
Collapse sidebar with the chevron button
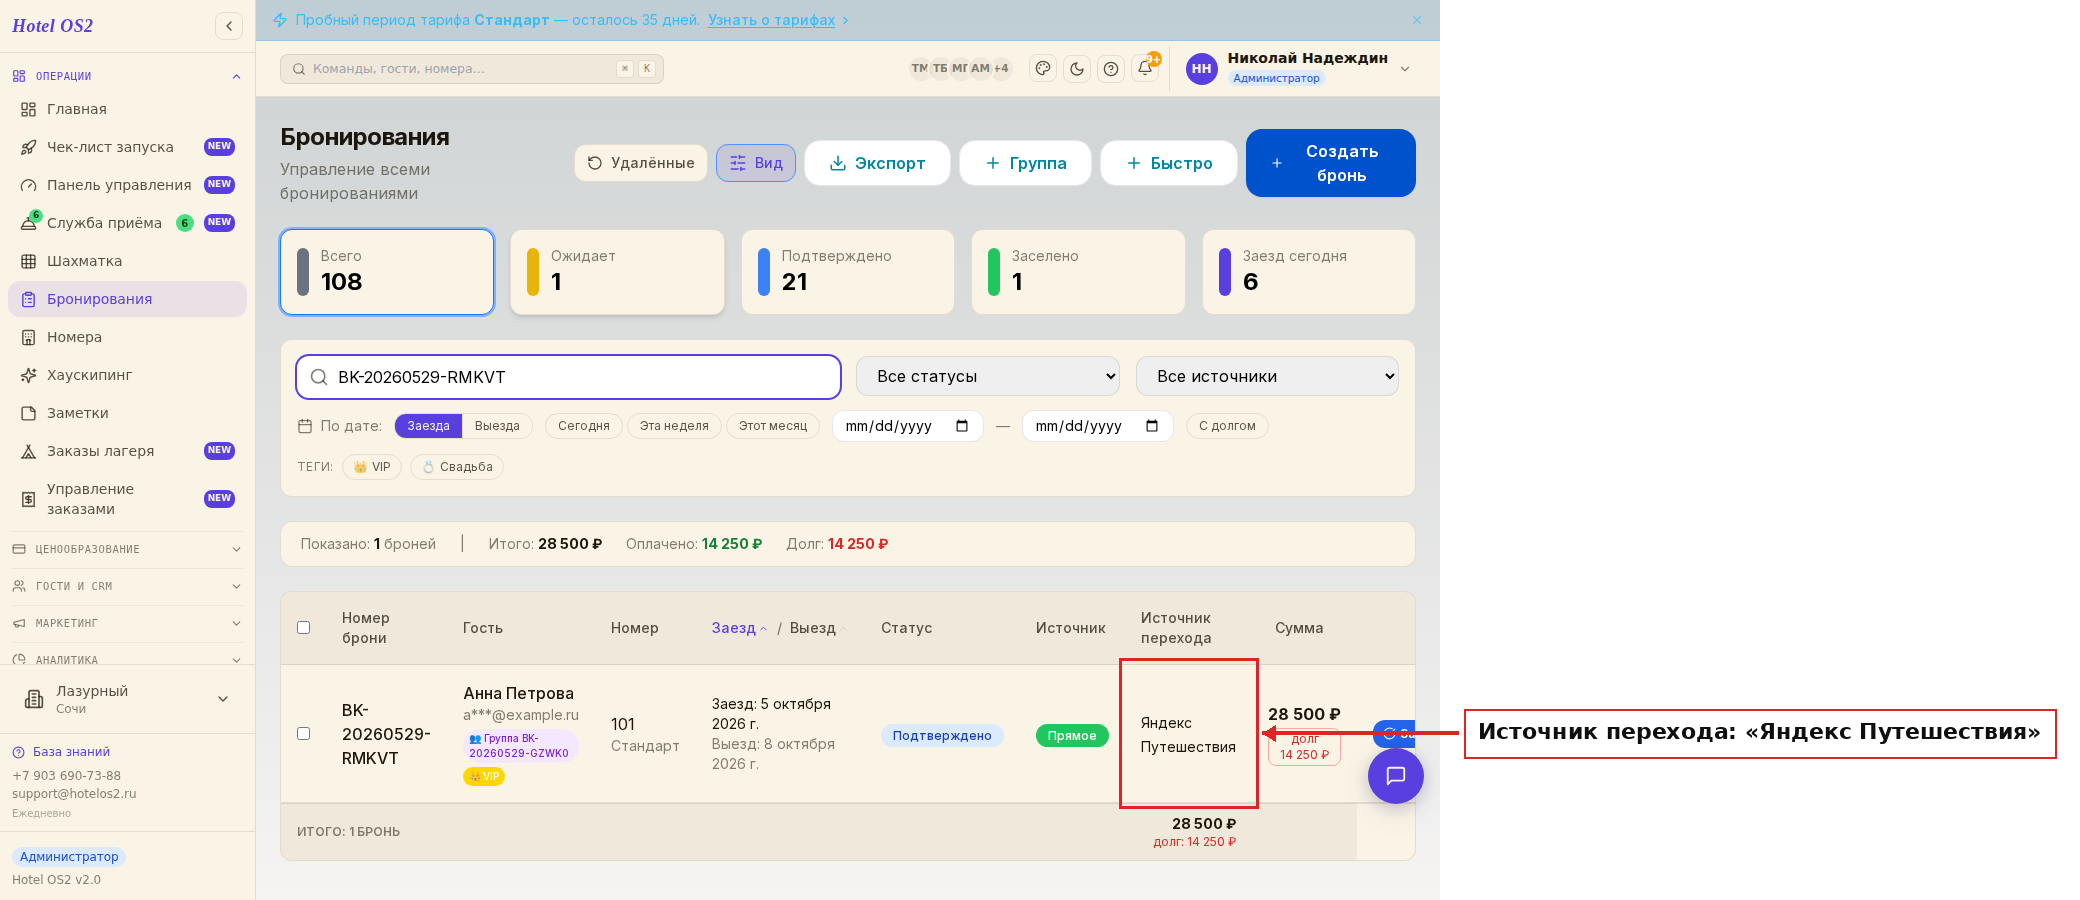[x=229, y=26]
